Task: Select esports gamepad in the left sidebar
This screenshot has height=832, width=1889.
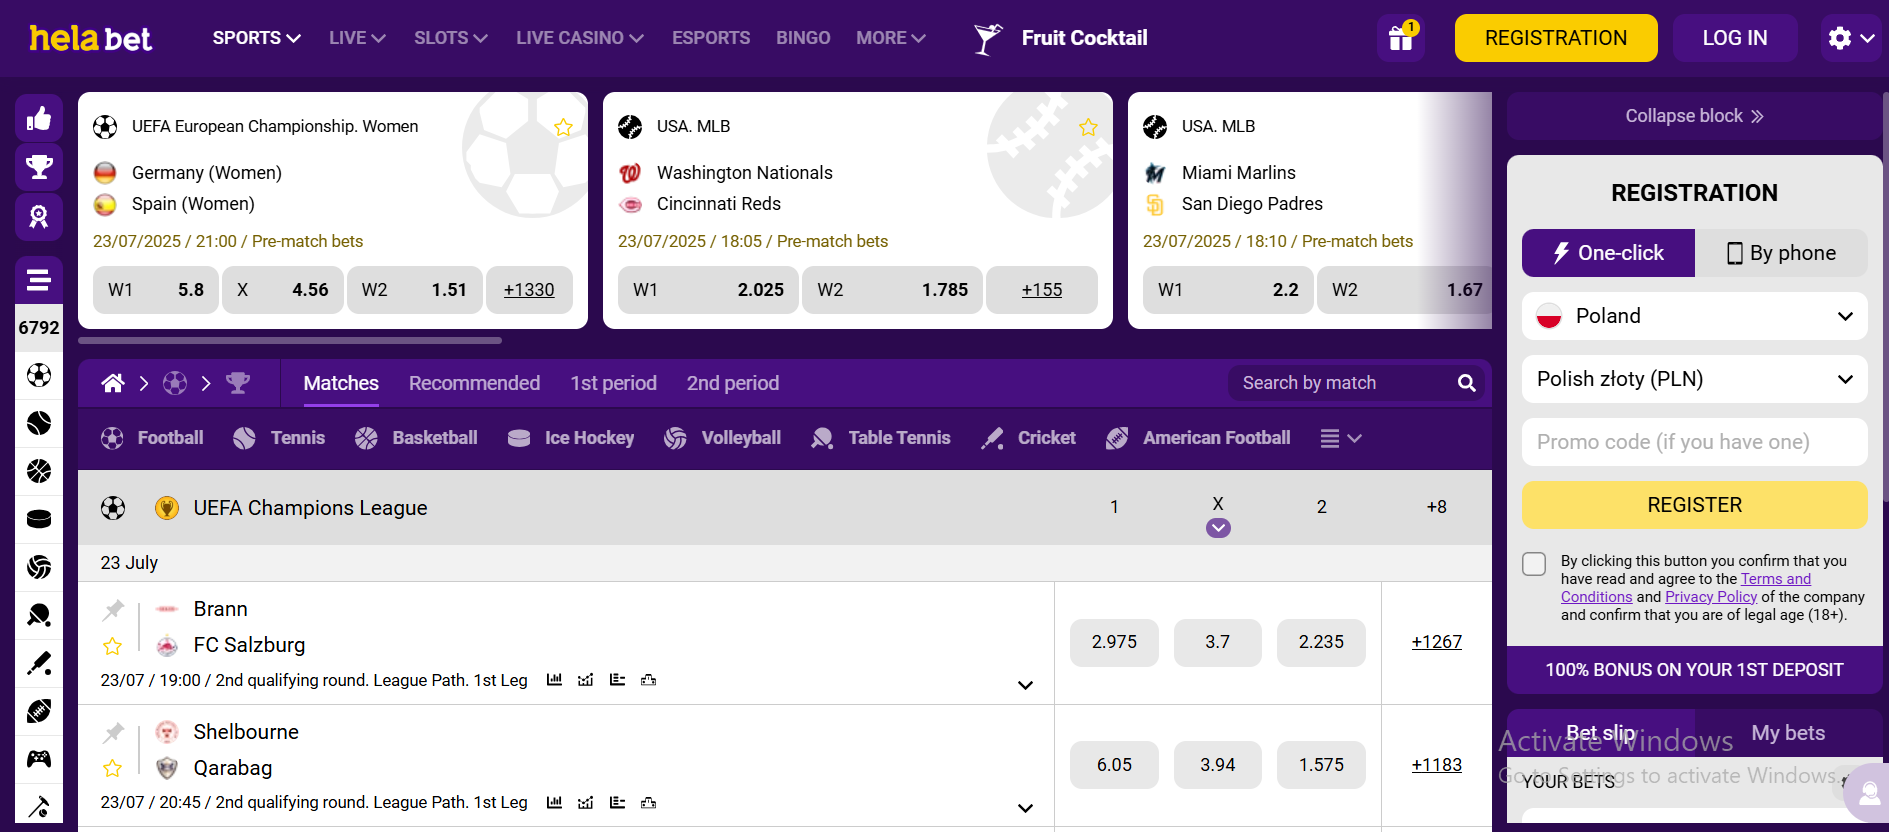Action: pos(39,759)
